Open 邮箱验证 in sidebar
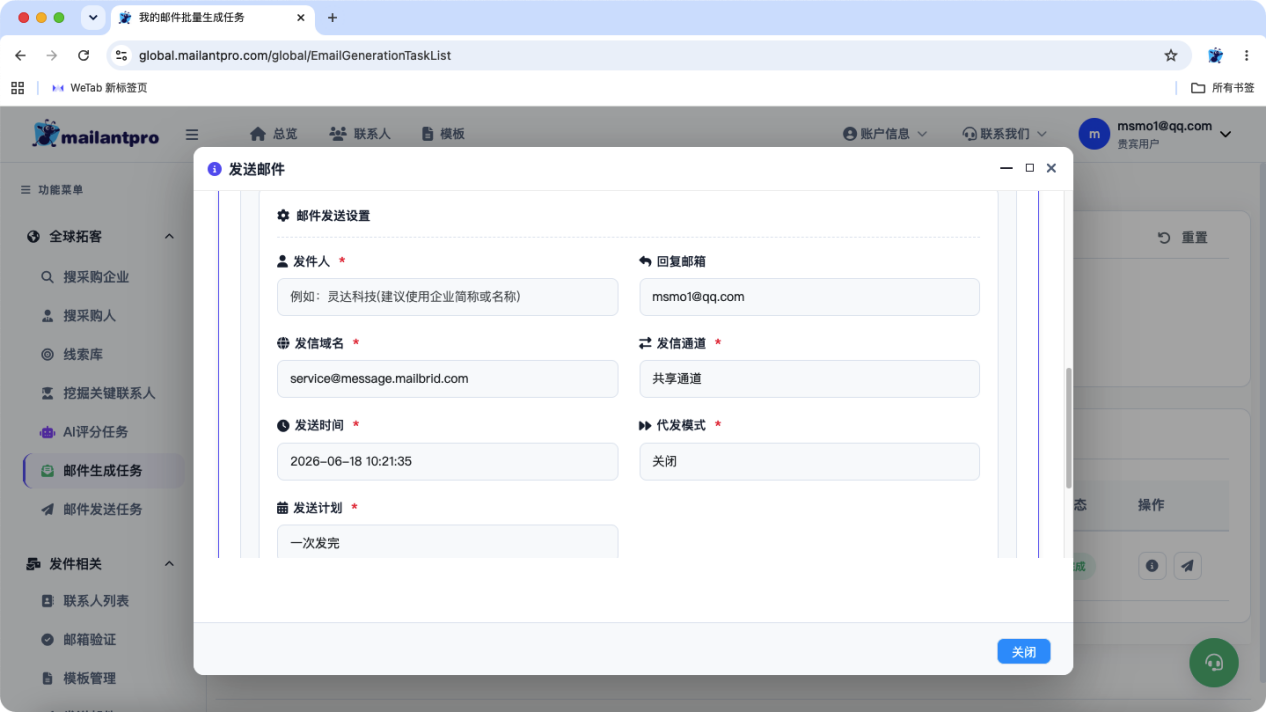1266x712 pixels. (89, 640)
